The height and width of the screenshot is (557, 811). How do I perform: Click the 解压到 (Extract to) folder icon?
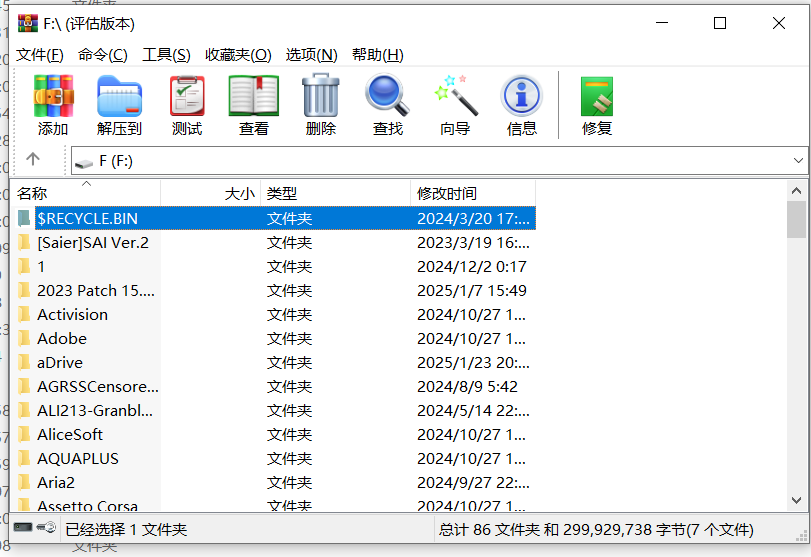[x=119, y=96]
